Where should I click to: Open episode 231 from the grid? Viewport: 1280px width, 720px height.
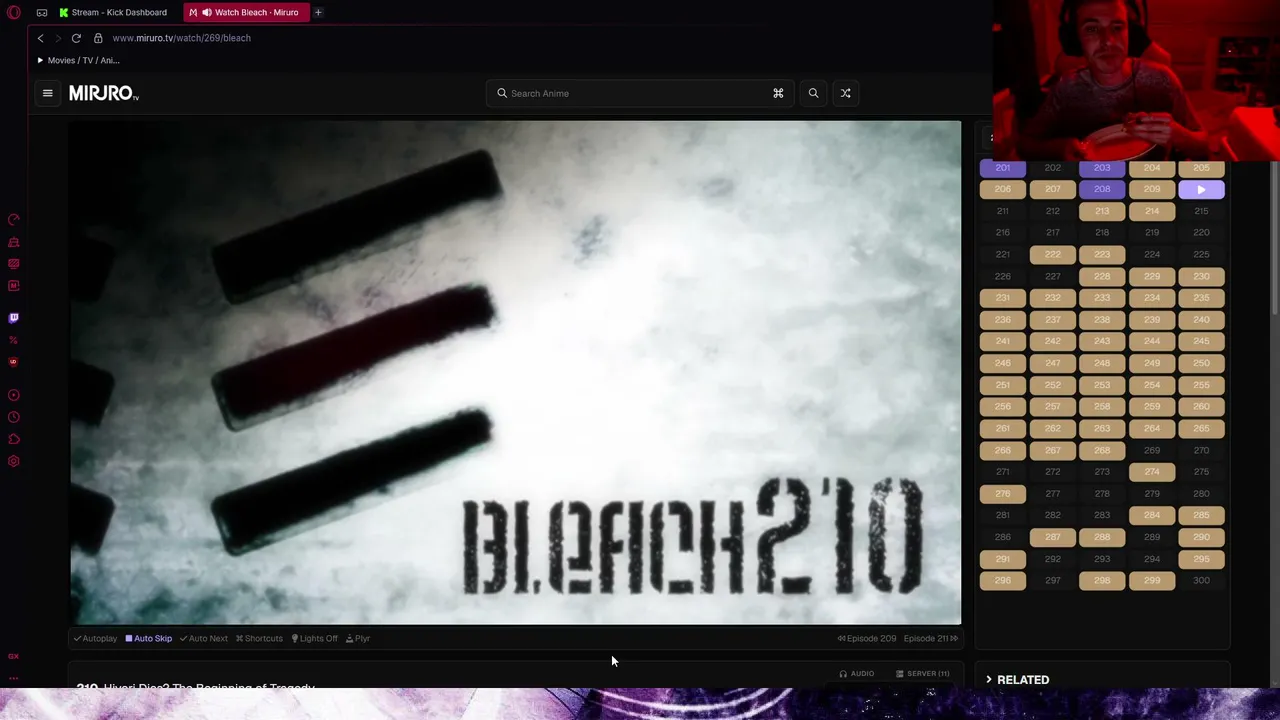click(1002, 298)
